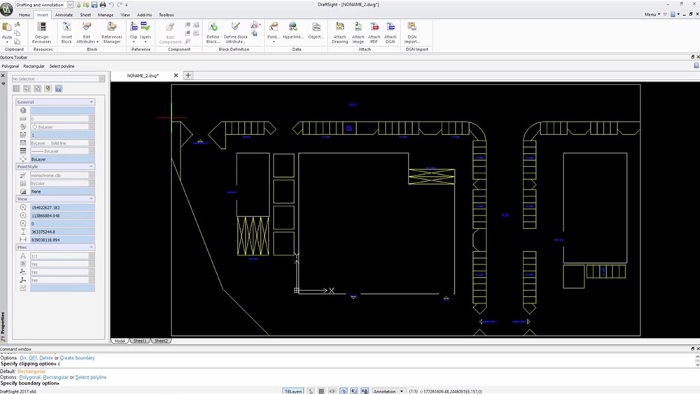Switch to the Sheet2 tab
700x394 pixels.
pos(161,341)
